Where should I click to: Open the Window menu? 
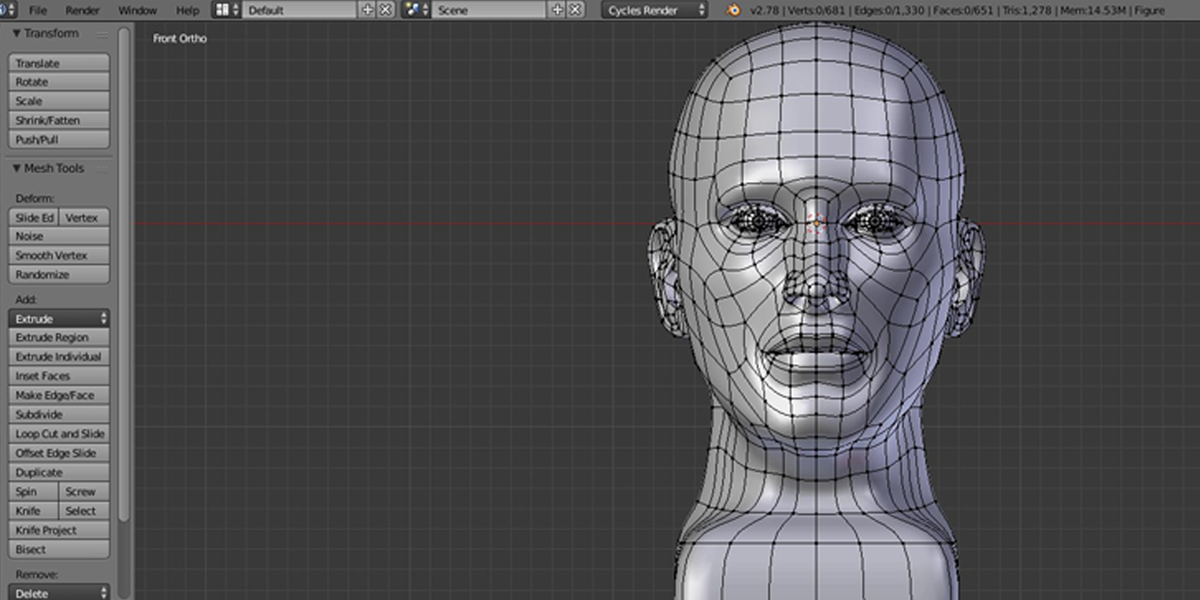(x=137, y=10)
